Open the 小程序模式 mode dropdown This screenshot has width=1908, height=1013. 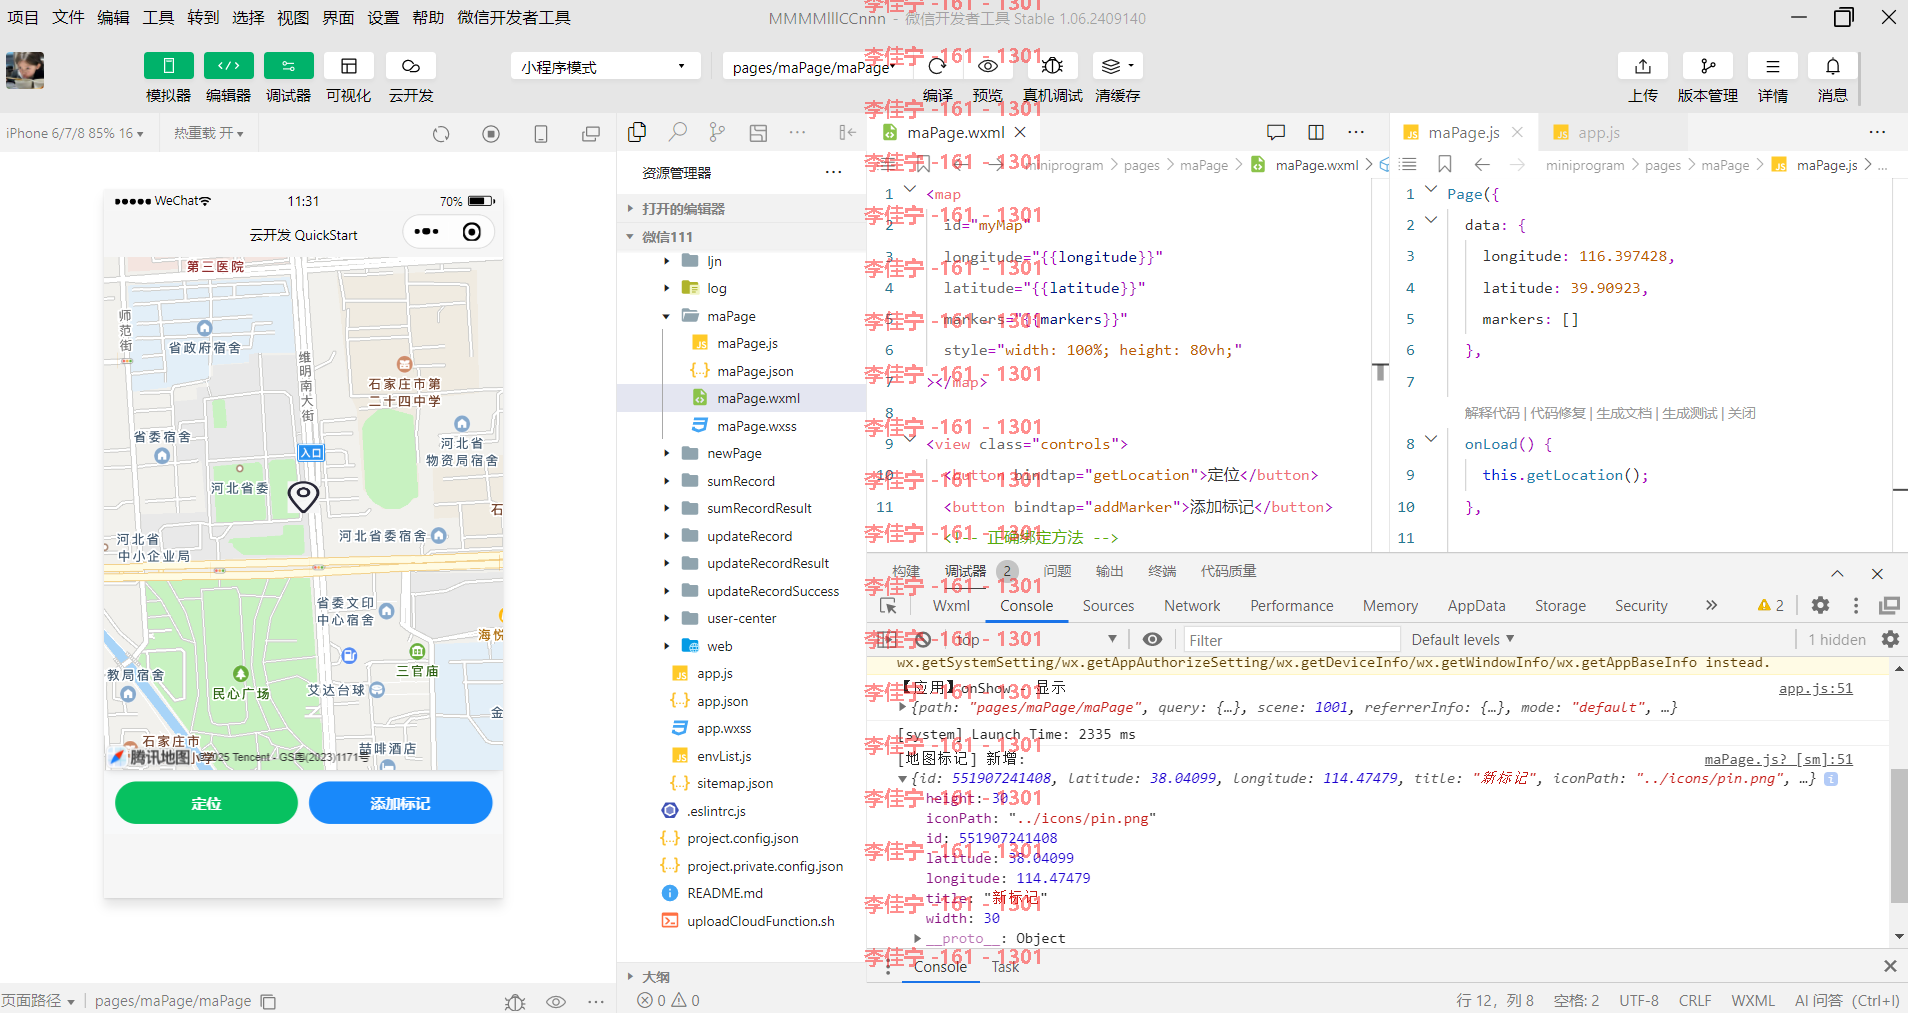pyautogui.click(x=604, y=67)
